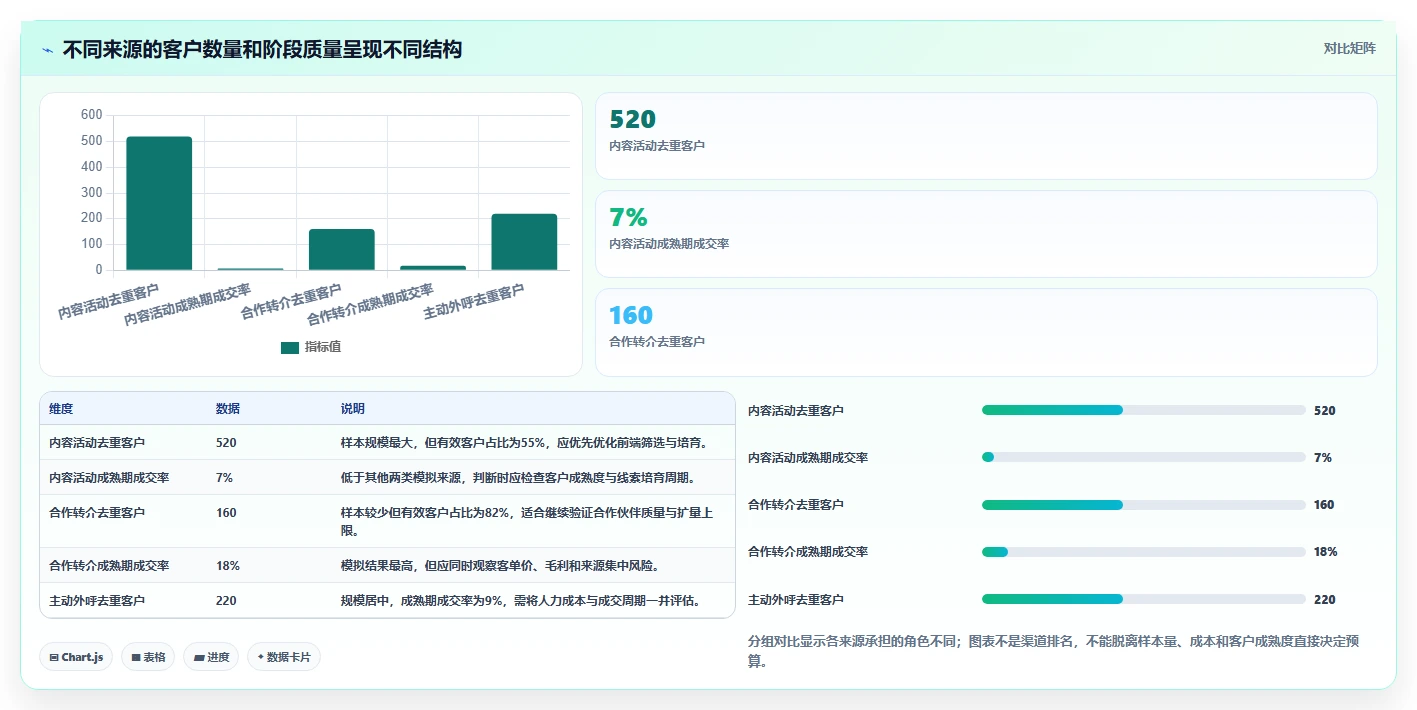Select the table cell 主动外呼去重客户 in 维度 column
1417x710 pixels.
click(x=97, y=600)
